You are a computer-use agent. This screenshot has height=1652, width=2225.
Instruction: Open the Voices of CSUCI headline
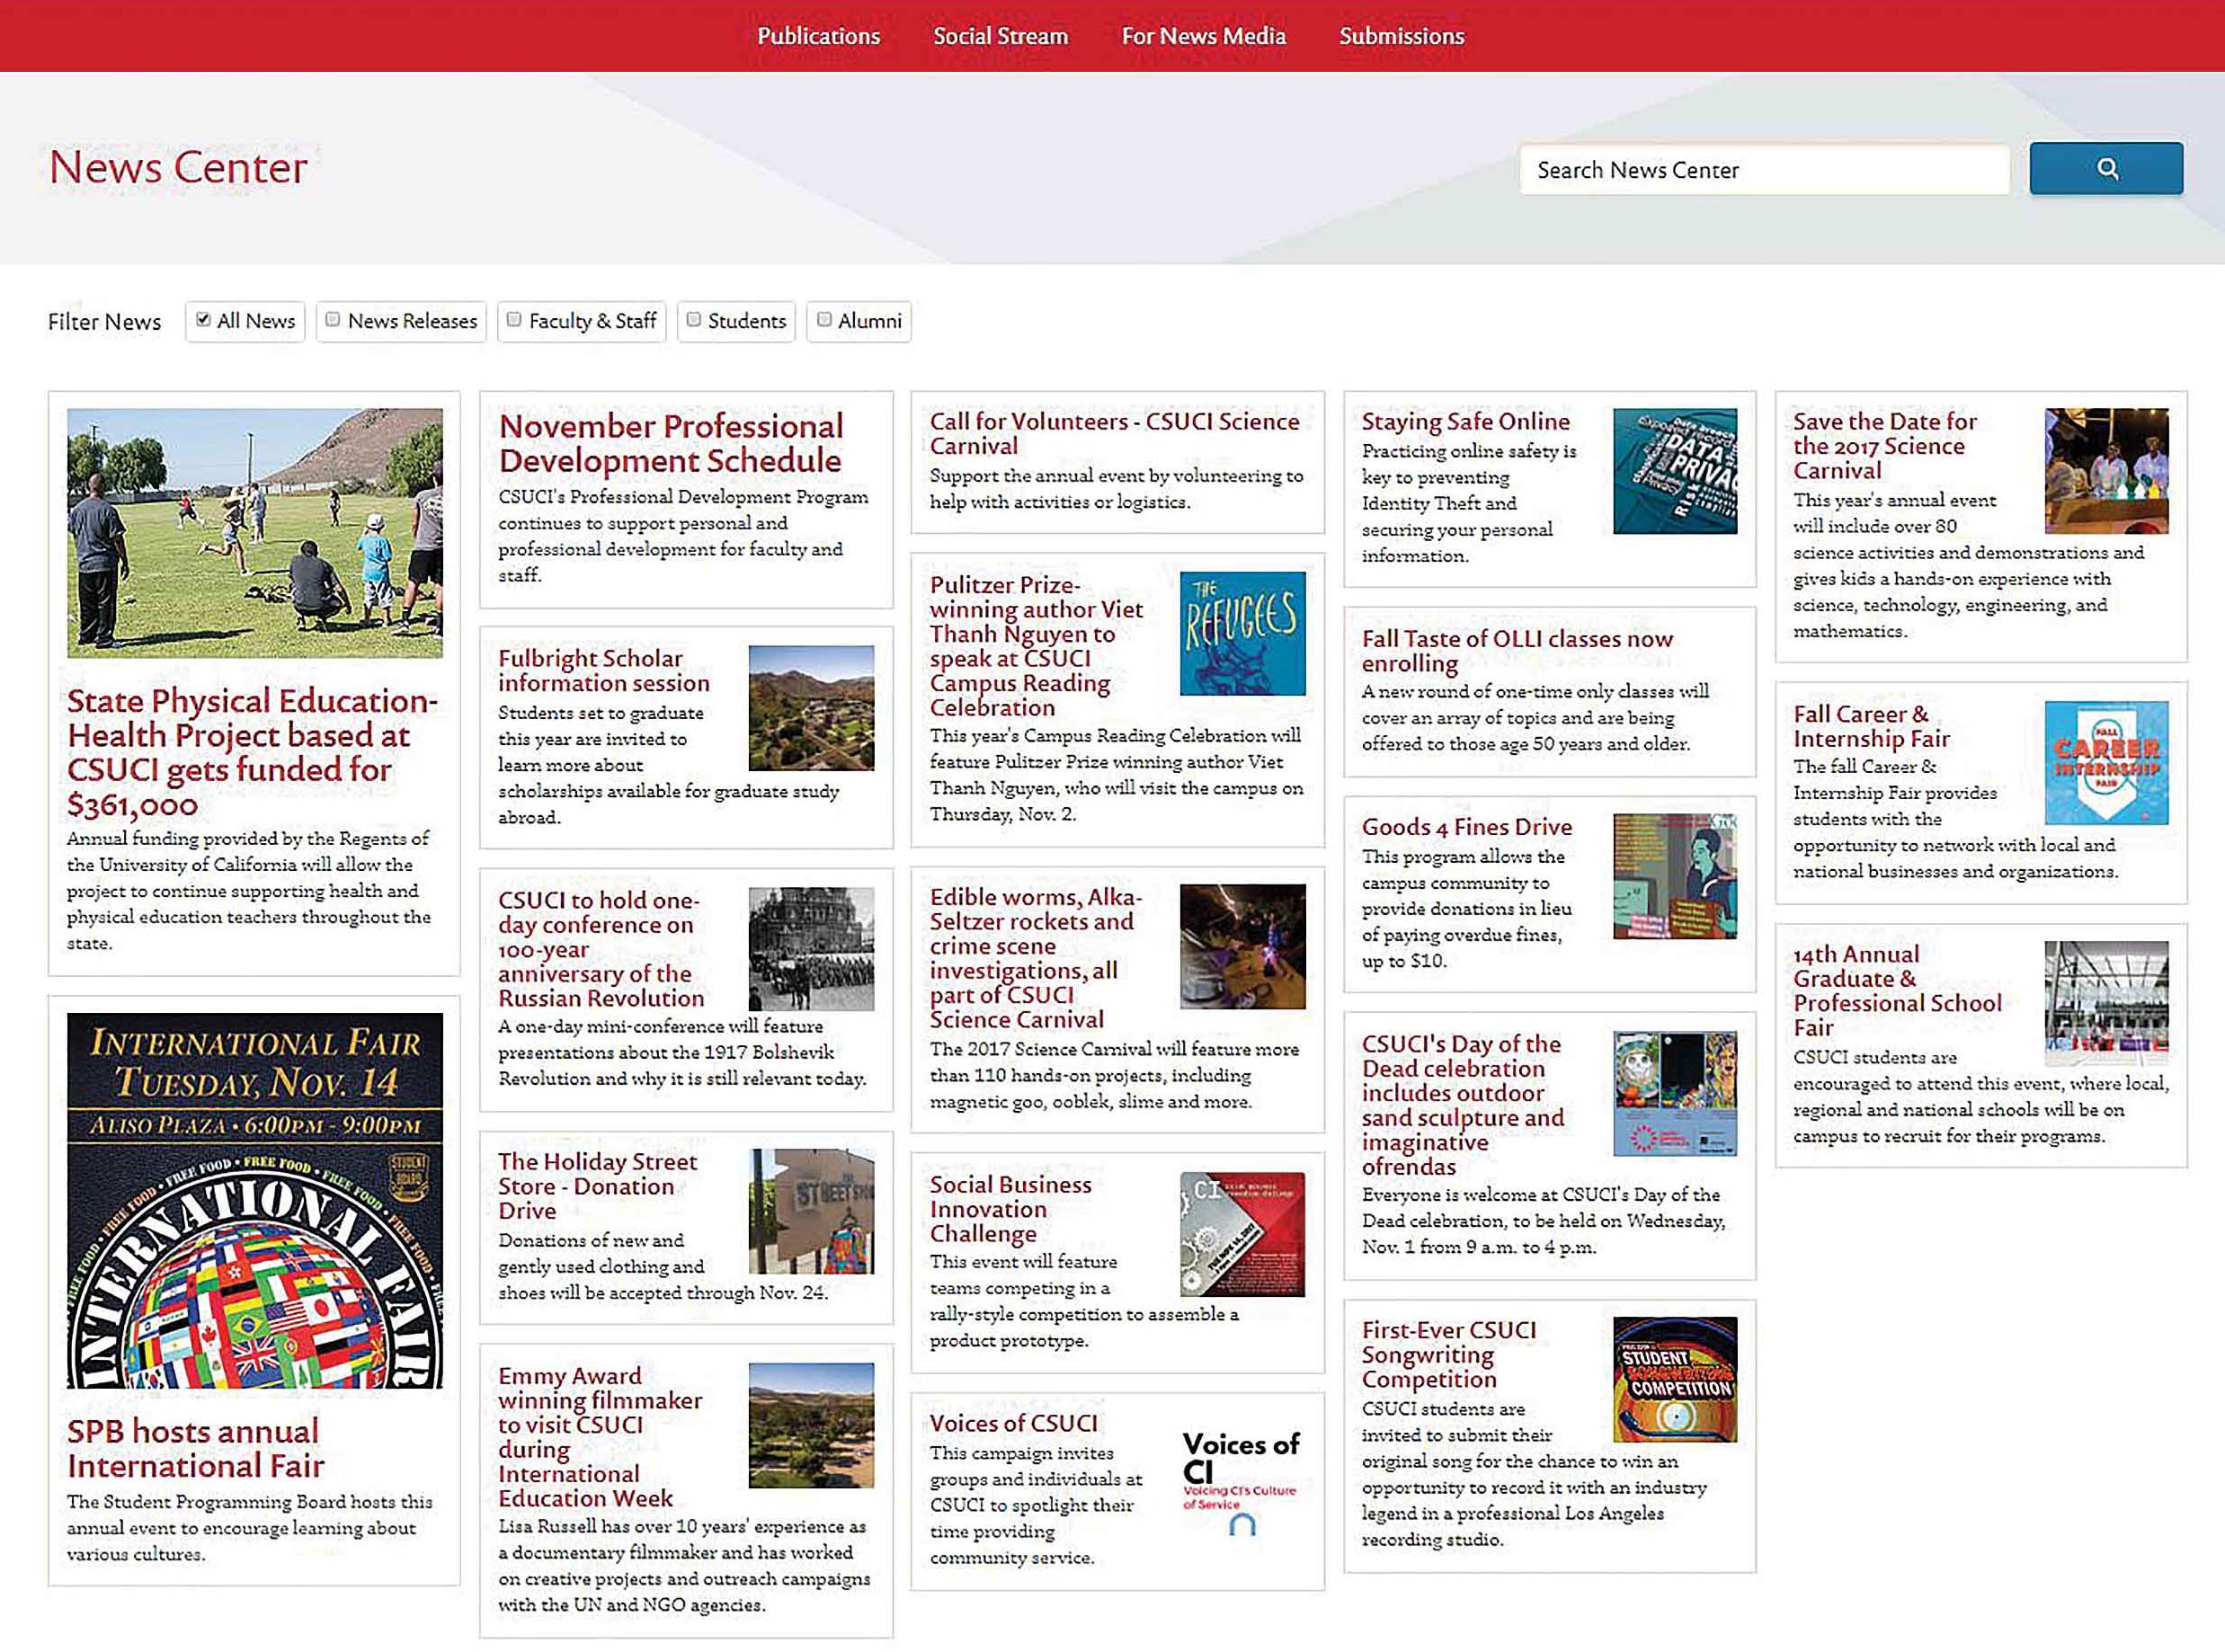(1013, 1423)
